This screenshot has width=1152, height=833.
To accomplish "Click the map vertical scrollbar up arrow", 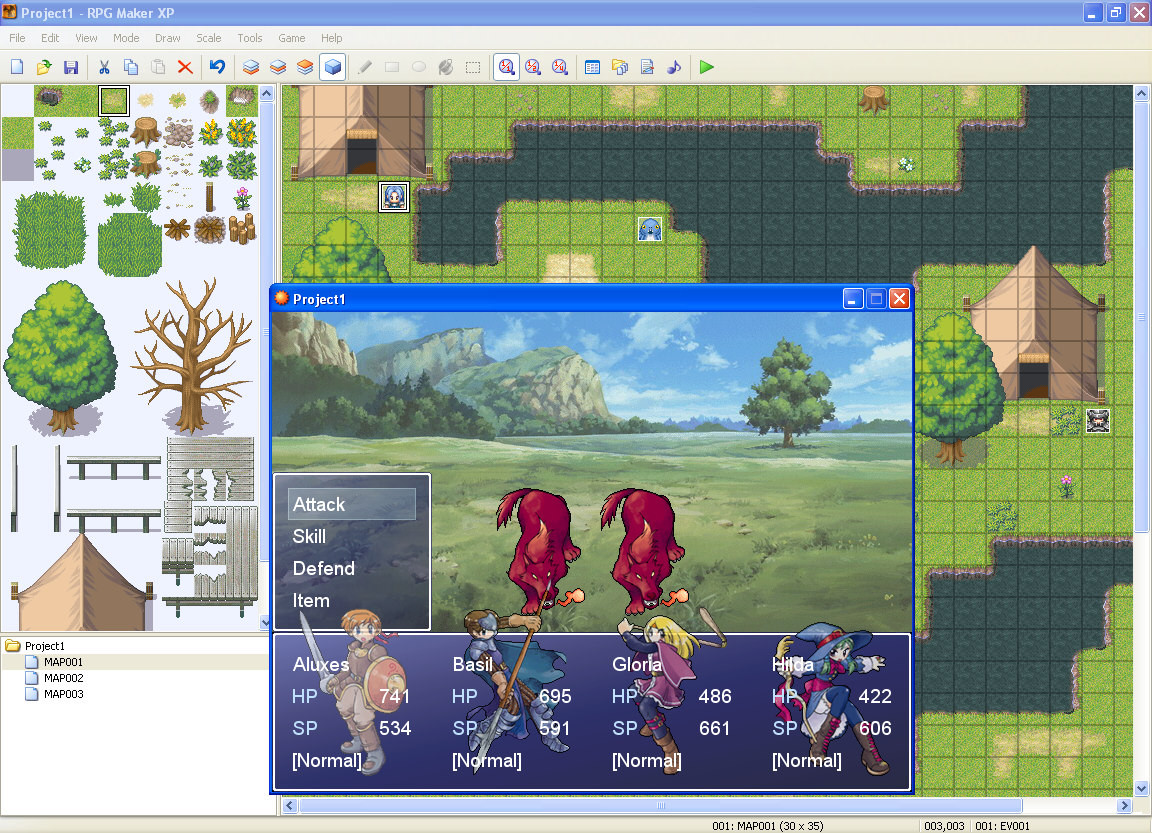I will tap(1142, 93).
